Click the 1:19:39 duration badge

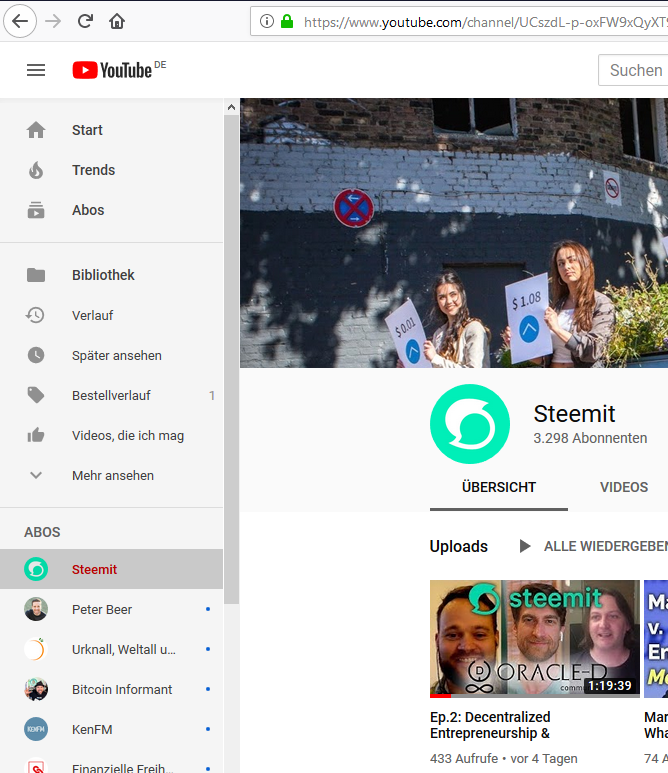(610, 686)
